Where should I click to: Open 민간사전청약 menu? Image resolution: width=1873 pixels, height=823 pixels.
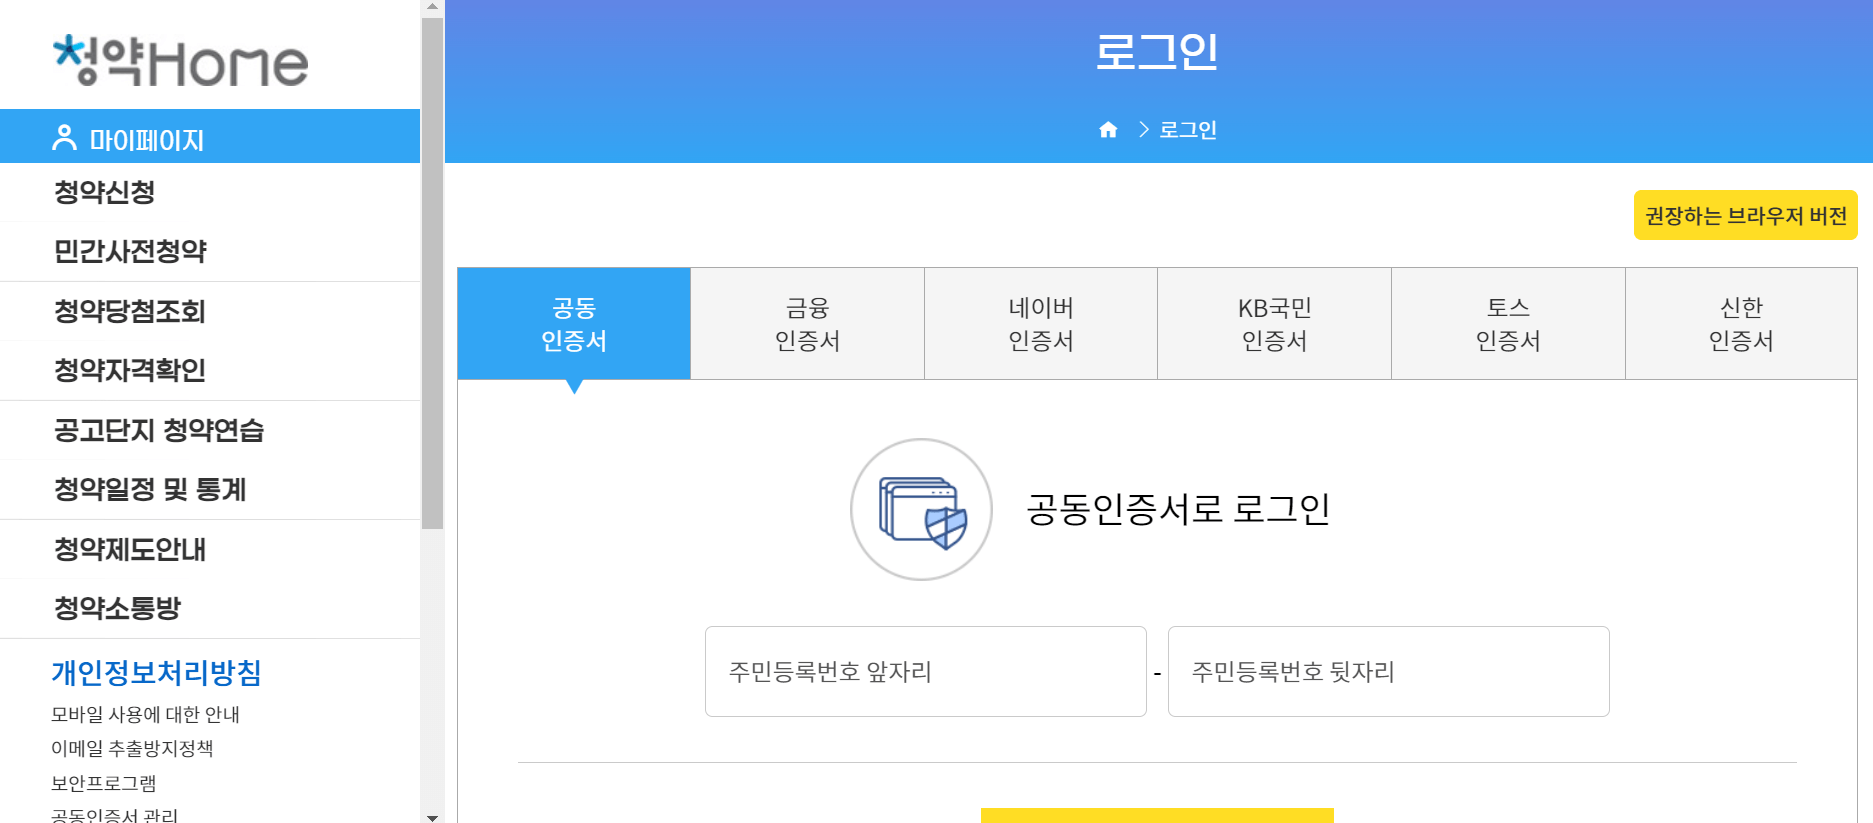(x=130, y=251)
